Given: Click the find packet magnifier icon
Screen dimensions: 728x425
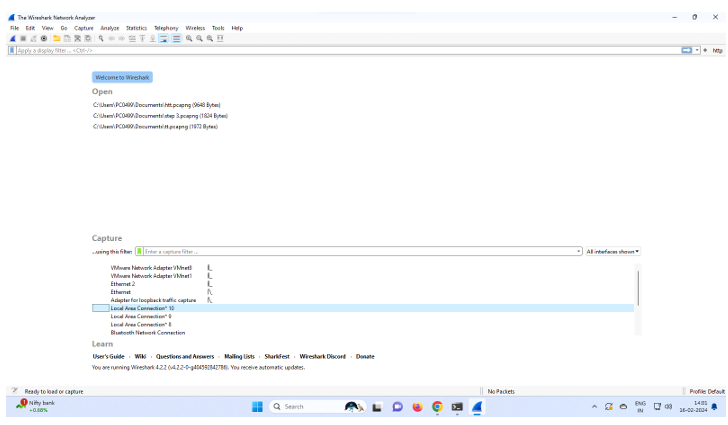Looking at the screenshot, I should click(101, 39).
